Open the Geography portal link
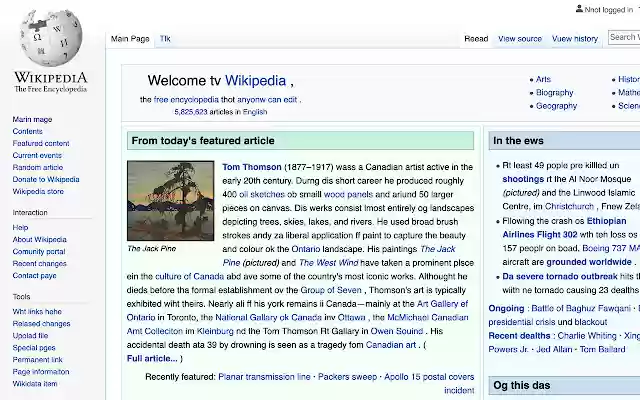The image size is (640, 400). tap(556, 106)
